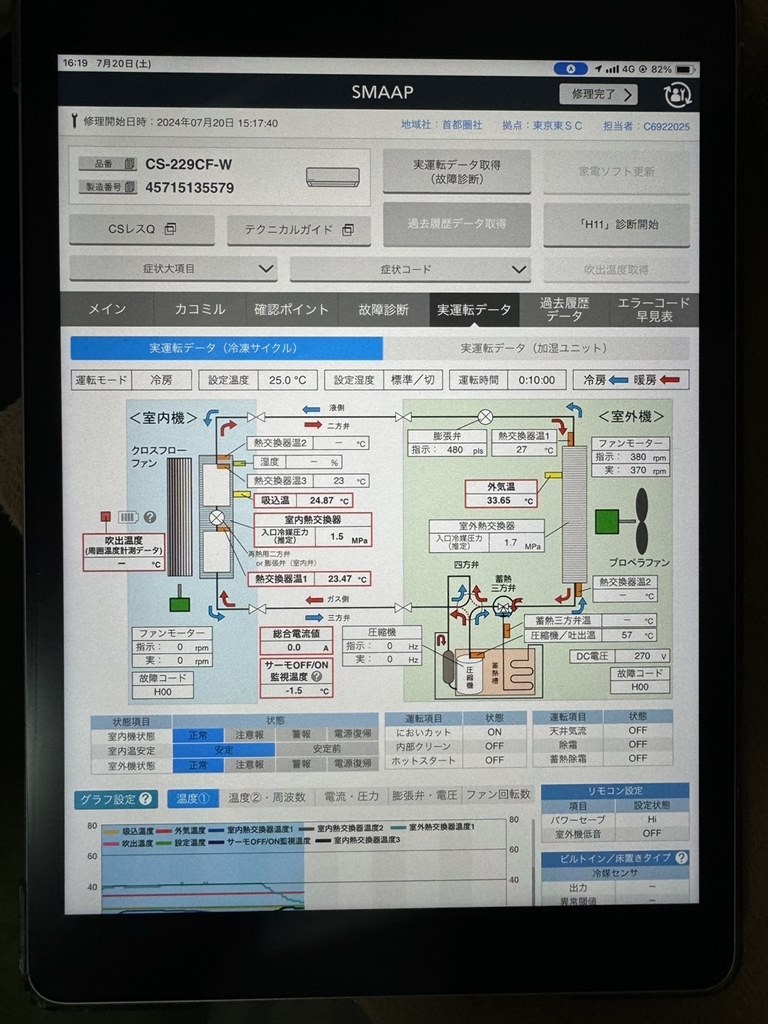The image size is (768, 1024).
Task: Select the ファン回転数 graph tab
Action: (498, 795)
